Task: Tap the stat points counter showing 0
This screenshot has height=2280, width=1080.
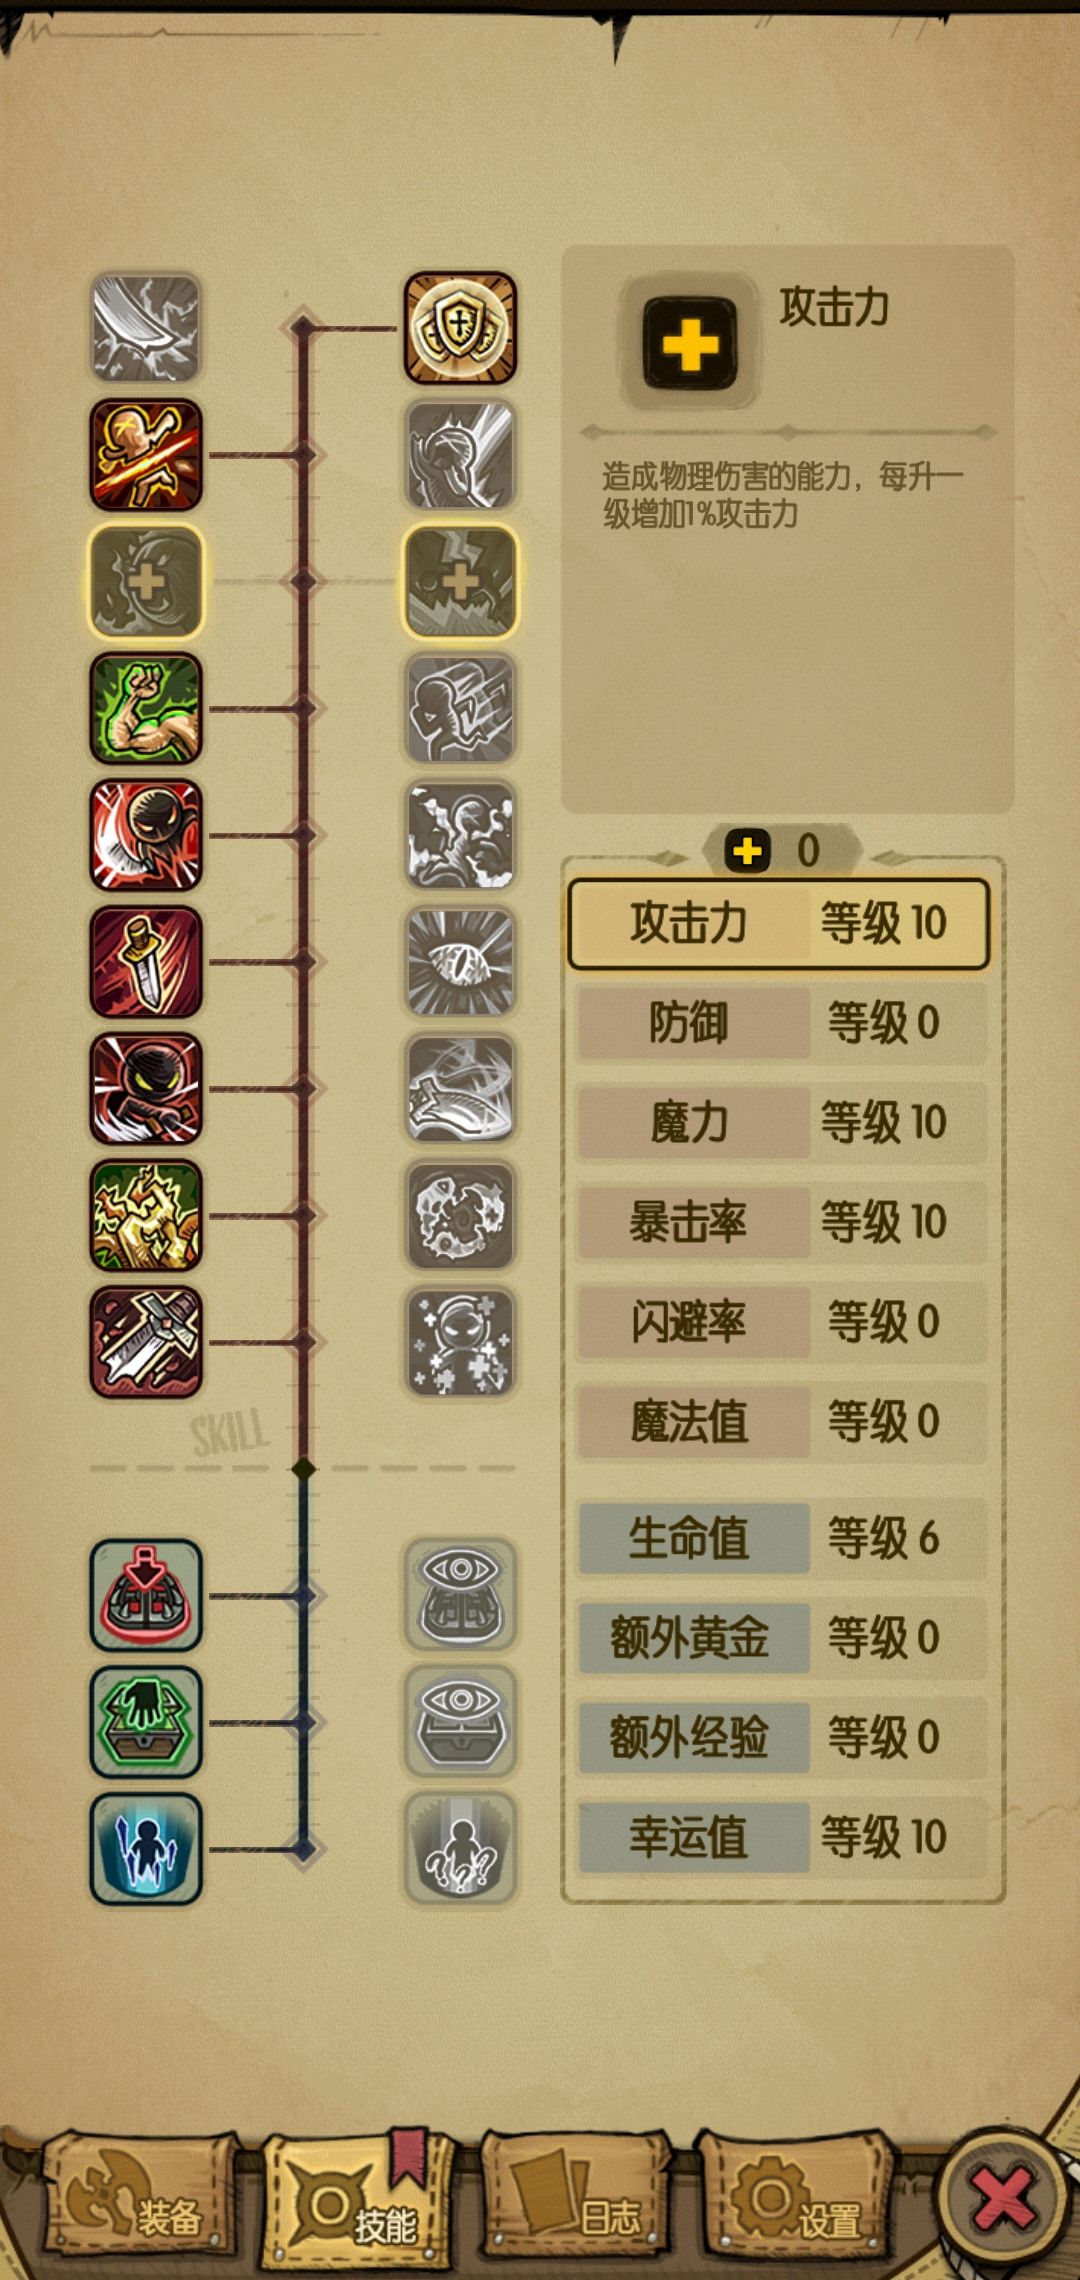Action: pyautogui.click(x=781, y=851)
